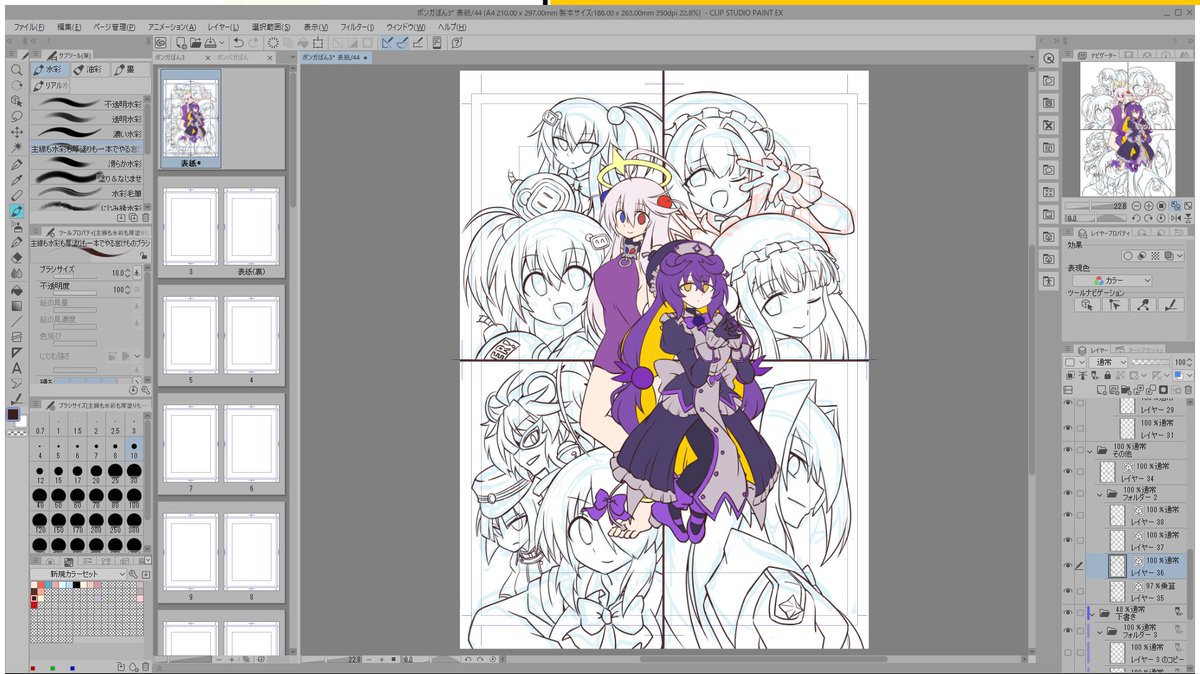Image resolution: width=1200 pixels, height=674 pixels.
Task: Click the border effect circle icon
Action: [x=1128, y=255]
